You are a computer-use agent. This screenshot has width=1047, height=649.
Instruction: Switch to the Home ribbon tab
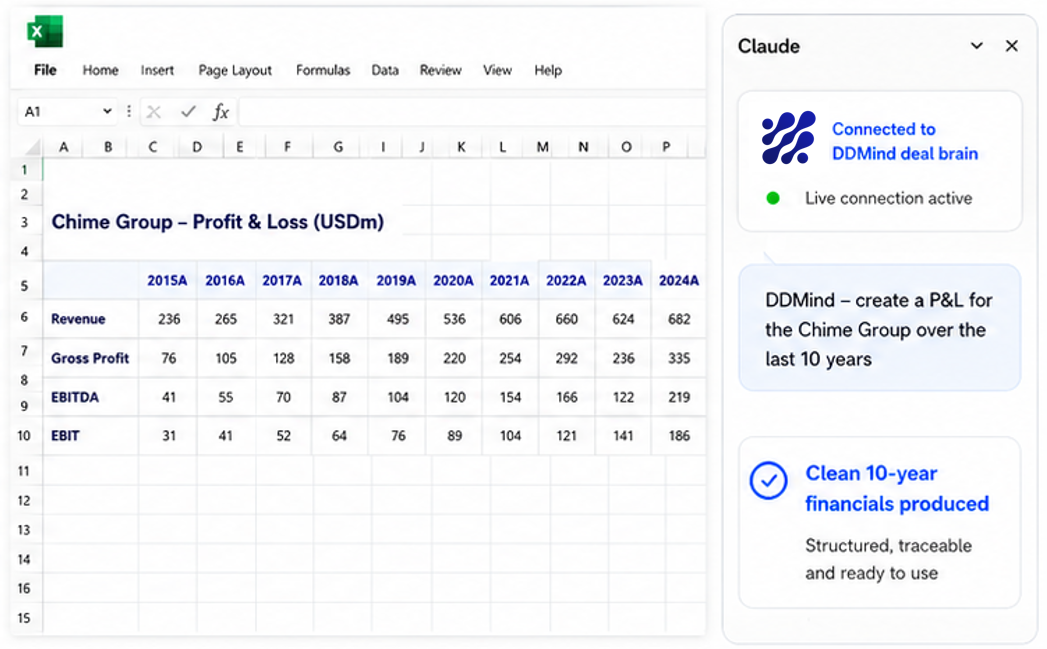[100, 70]
